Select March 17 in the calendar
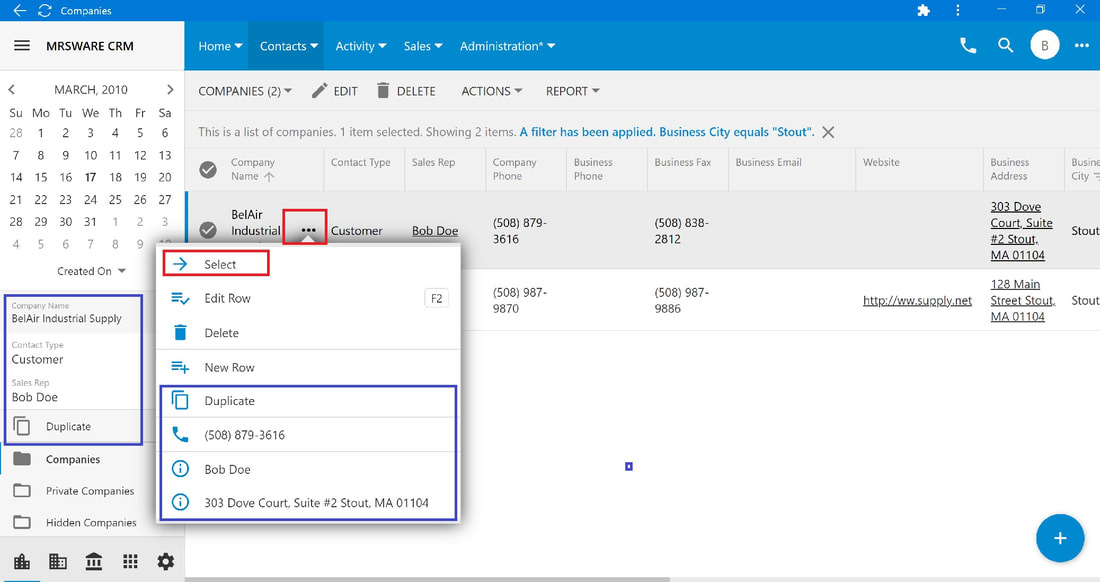The width and height of the screenshot is (1100, 582). pyautogui.click(x=90, y=177)
